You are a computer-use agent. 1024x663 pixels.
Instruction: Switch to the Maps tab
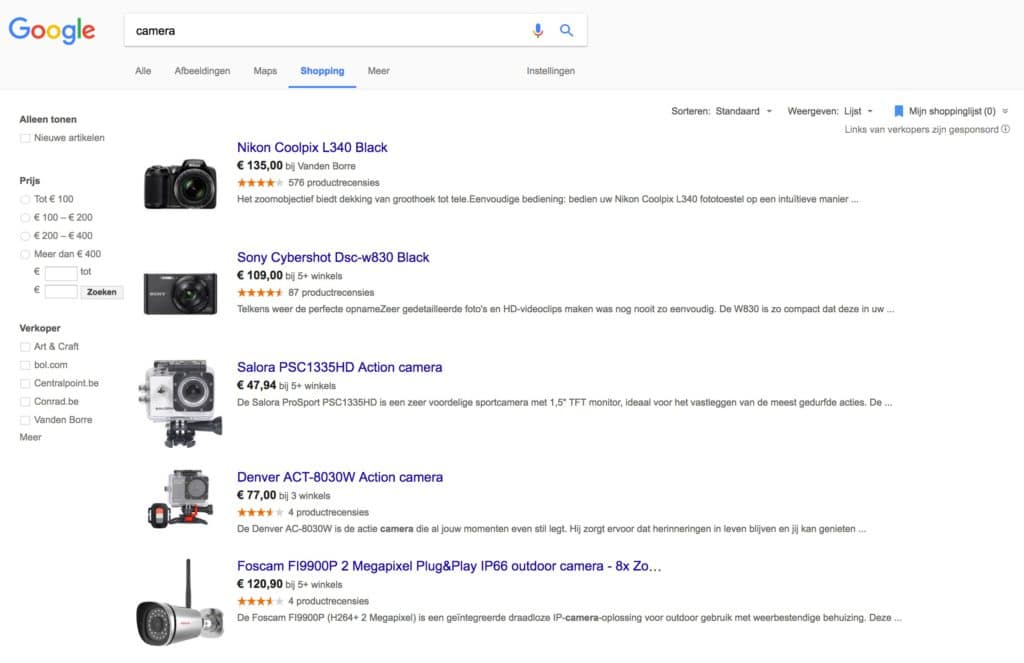coord(265,71)
